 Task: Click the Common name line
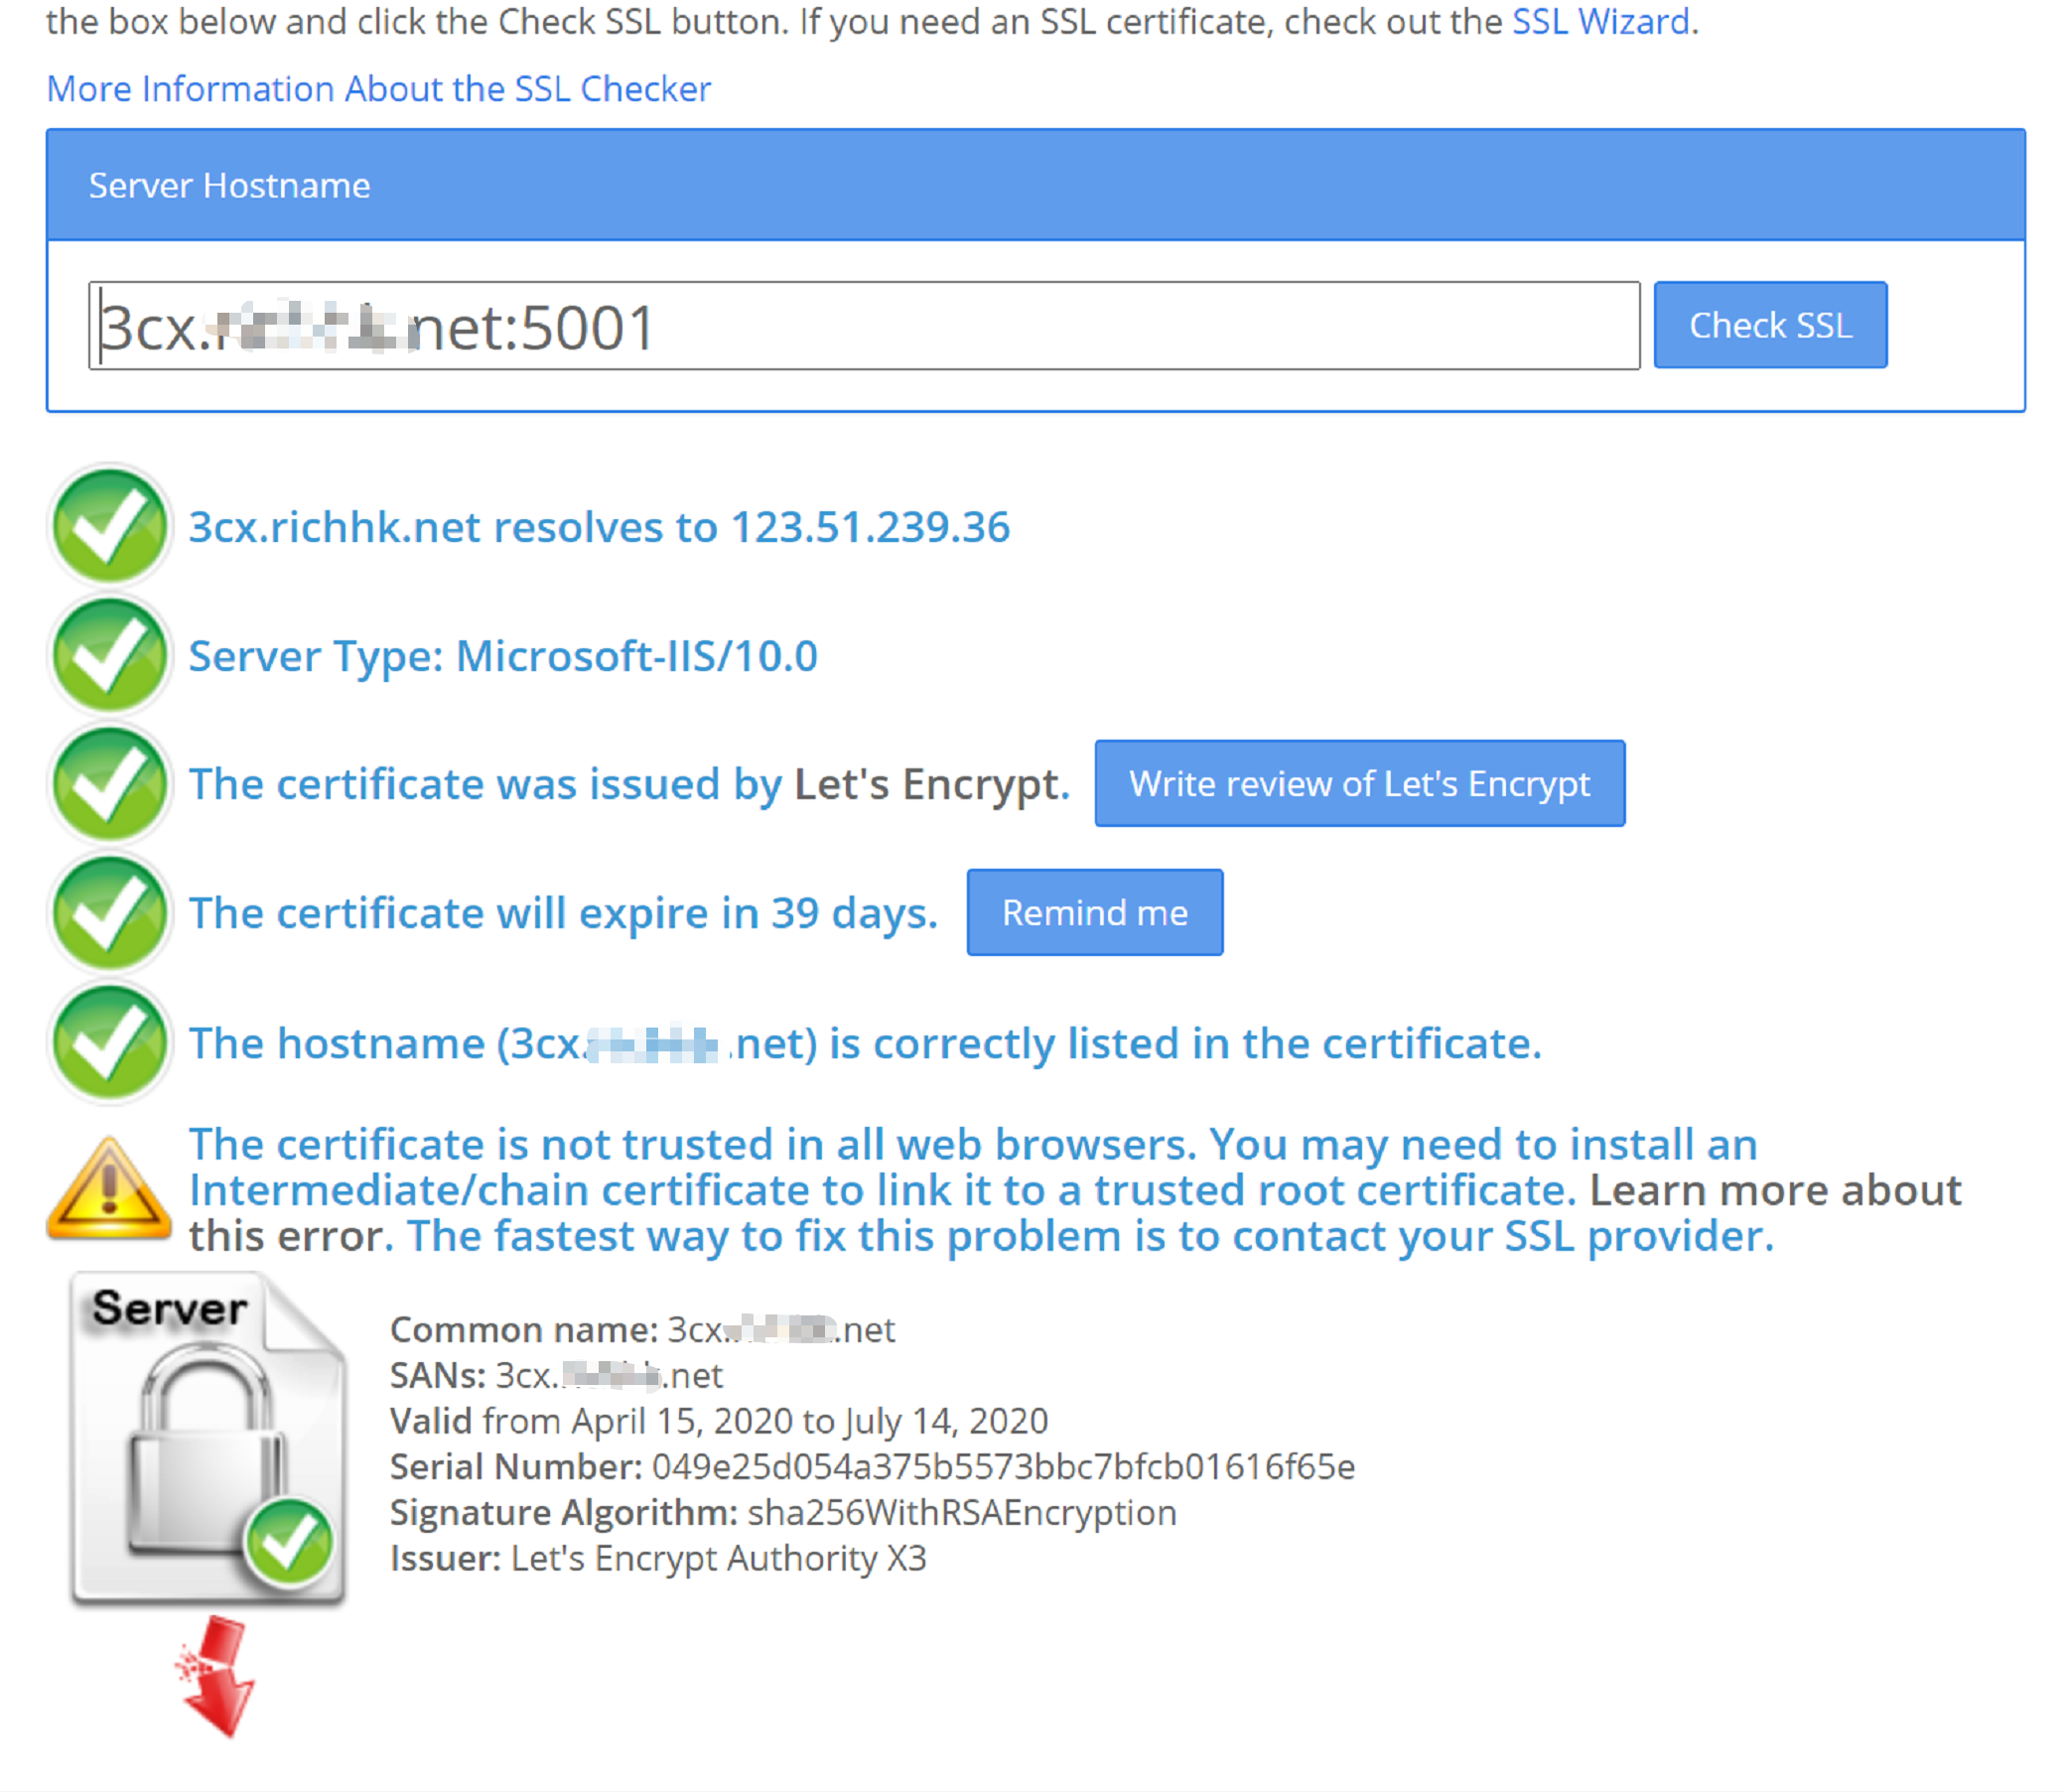click(642, 1330)
